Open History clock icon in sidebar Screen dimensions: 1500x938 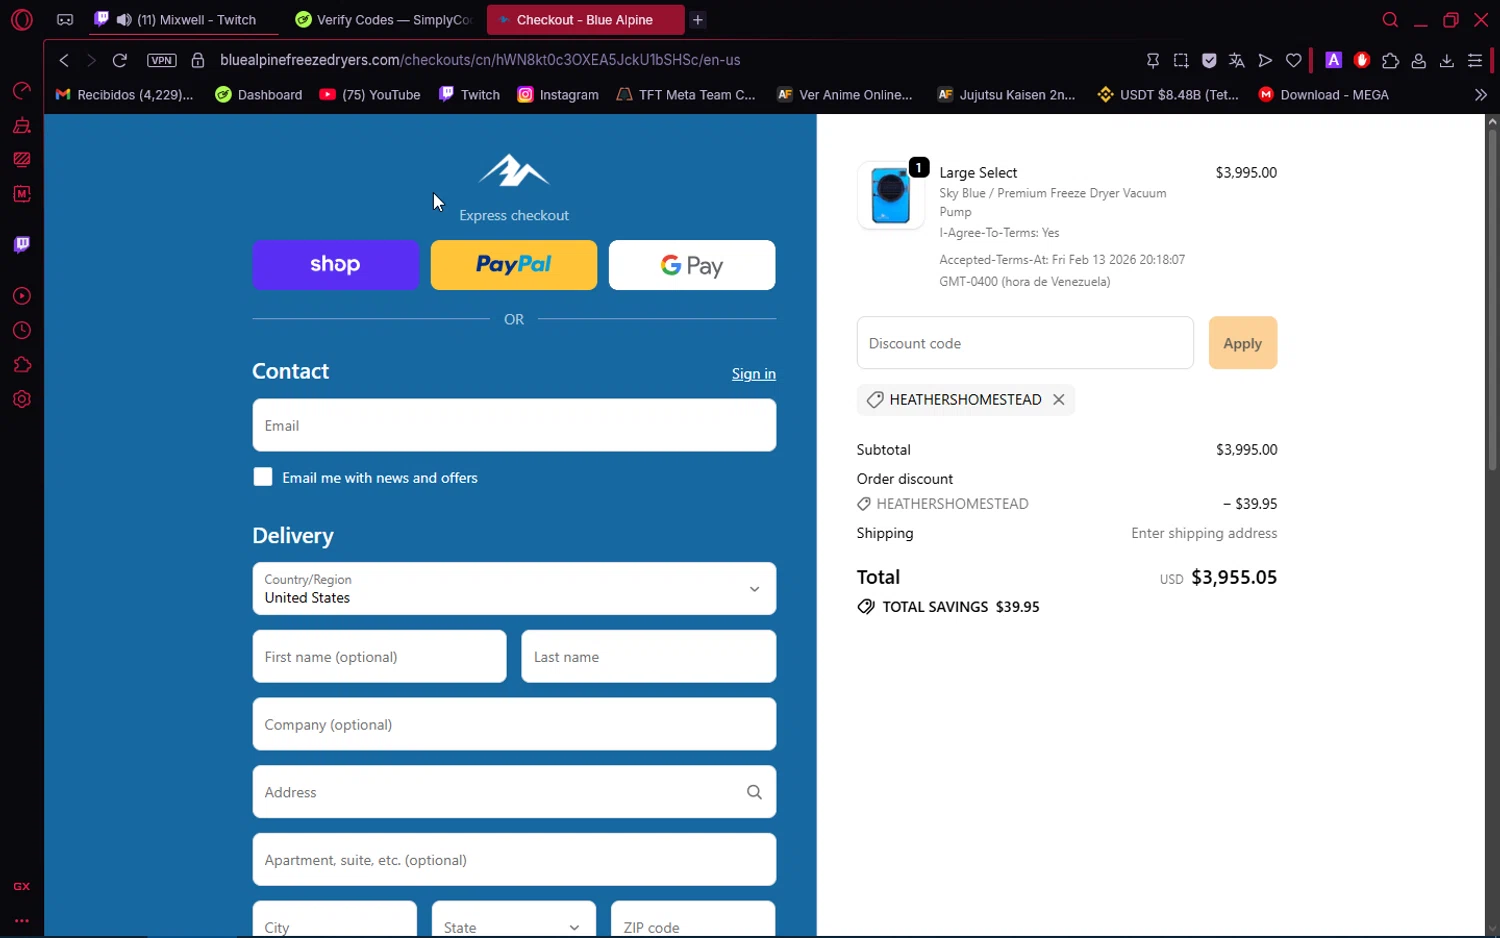pyautogui.click(x=22, y=330)
